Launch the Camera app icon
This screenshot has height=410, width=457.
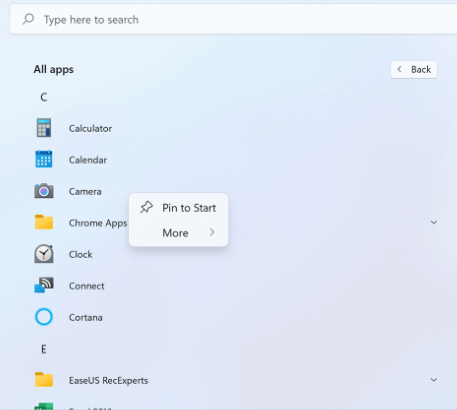click(x=44, y=191)
